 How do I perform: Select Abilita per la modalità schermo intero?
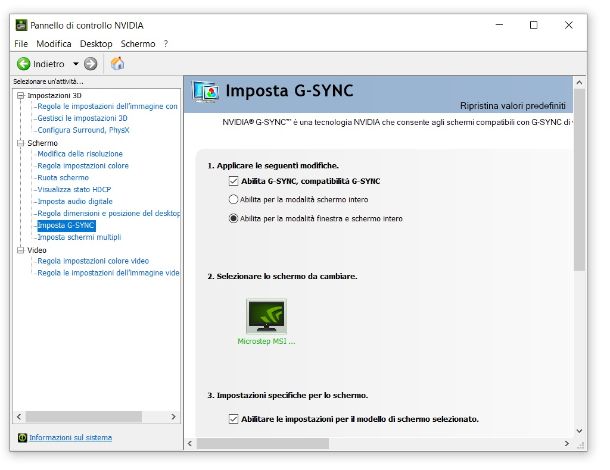(233, 200)
